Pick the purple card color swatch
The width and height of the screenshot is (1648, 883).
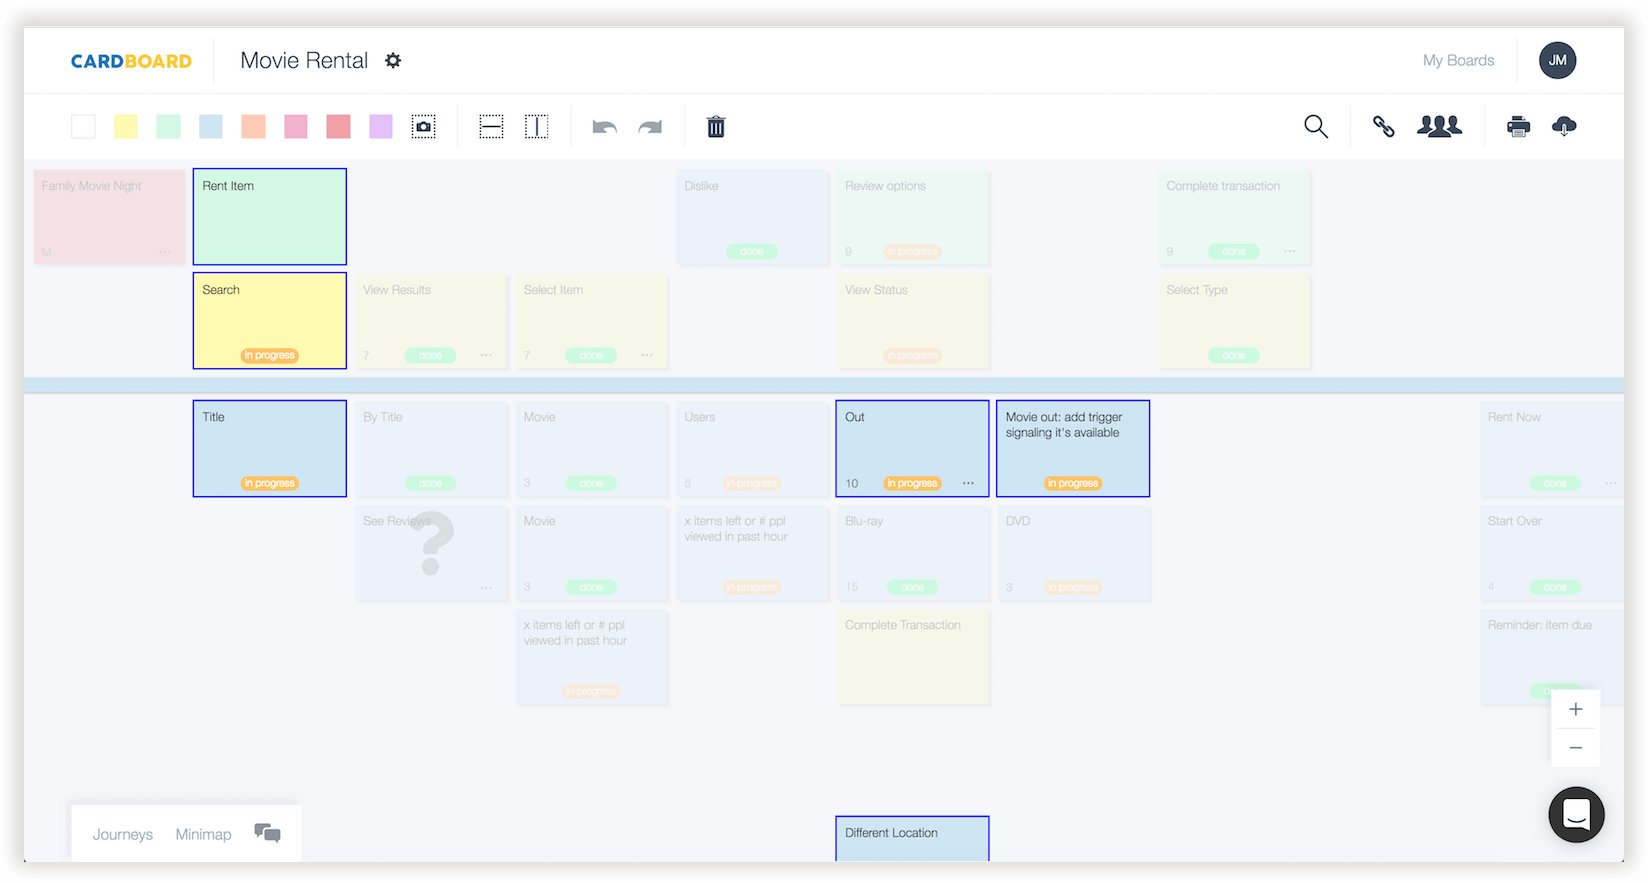[381, 126]
